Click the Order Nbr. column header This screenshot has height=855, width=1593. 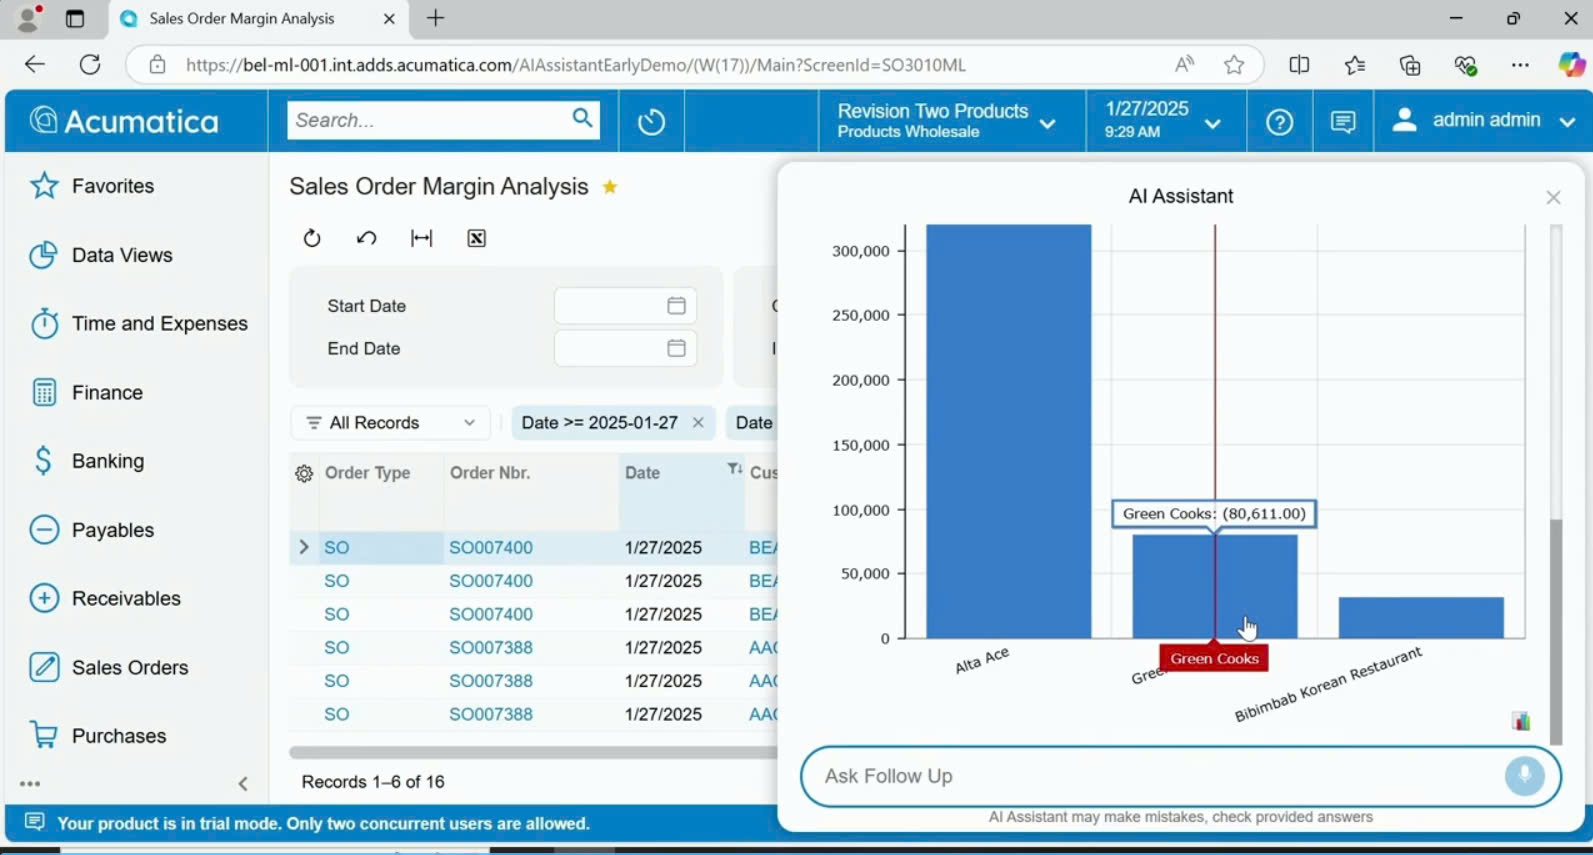click(490, 473)
